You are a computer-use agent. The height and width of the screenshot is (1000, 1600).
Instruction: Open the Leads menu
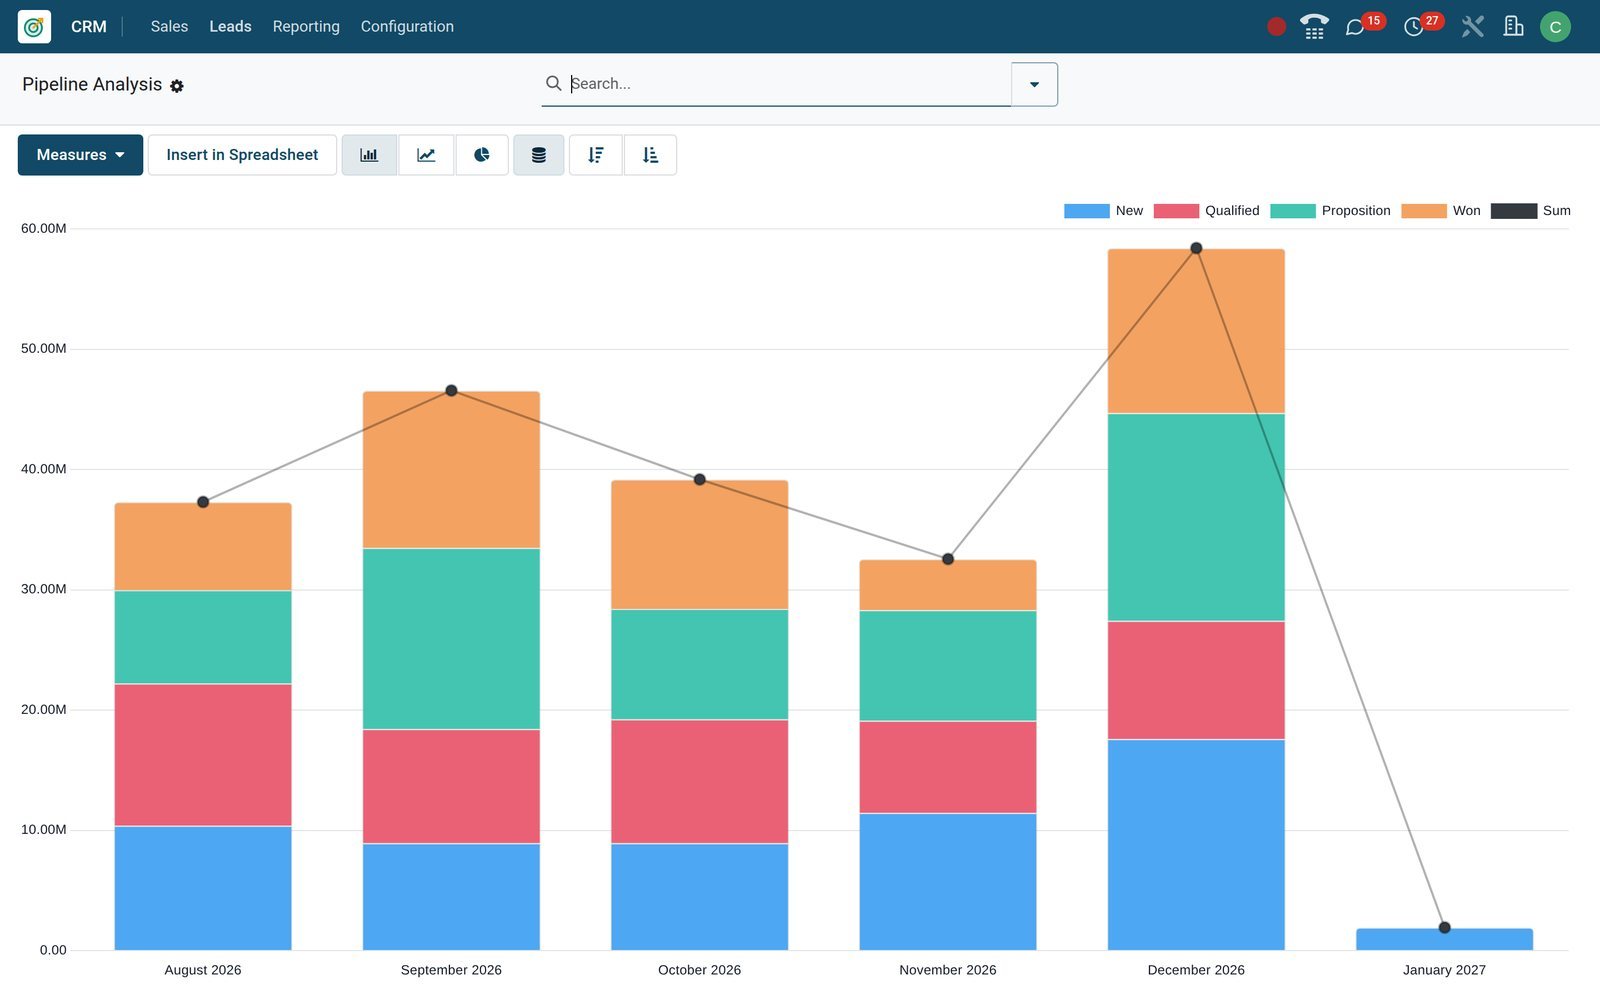230,26
